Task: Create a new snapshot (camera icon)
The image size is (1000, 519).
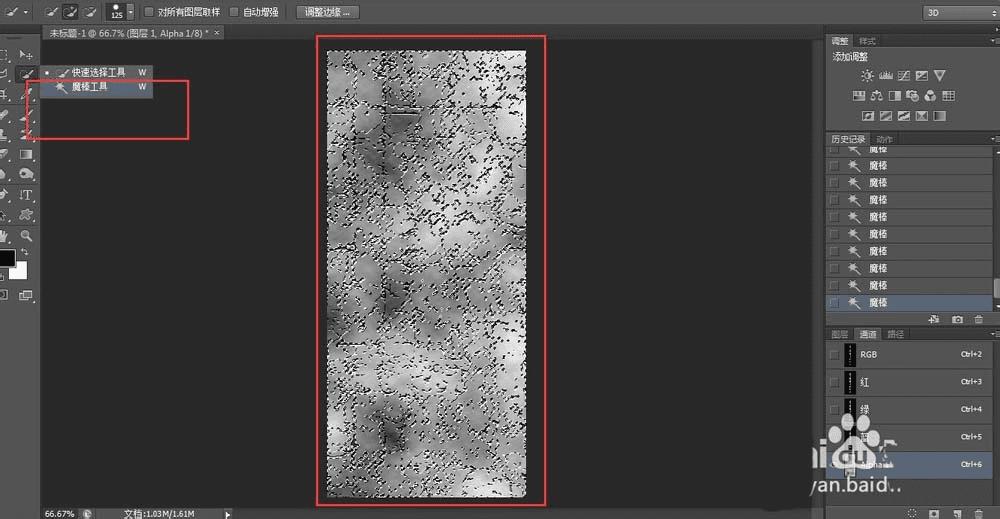Action: tap(957, 319)
